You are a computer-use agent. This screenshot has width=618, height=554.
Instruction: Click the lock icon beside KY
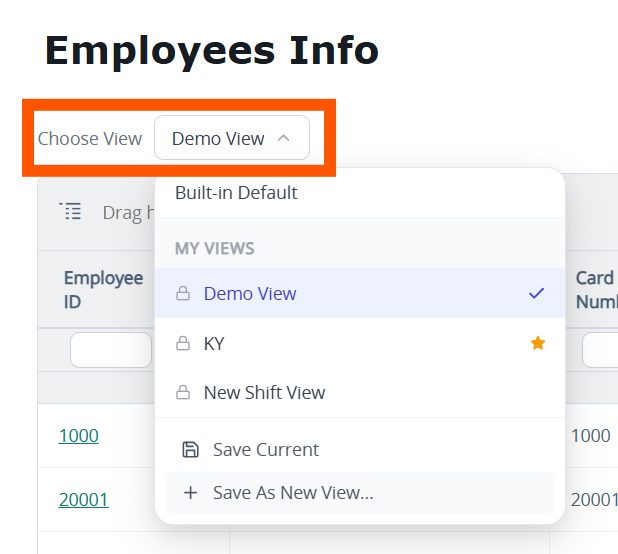(183, 343)
